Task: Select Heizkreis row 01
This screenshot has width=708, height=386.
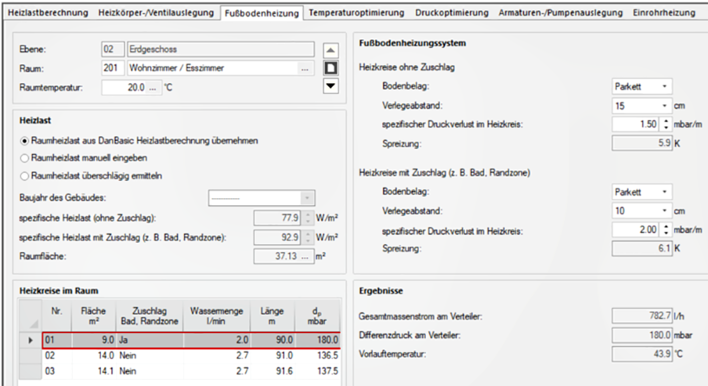Action: coord(191,340)
